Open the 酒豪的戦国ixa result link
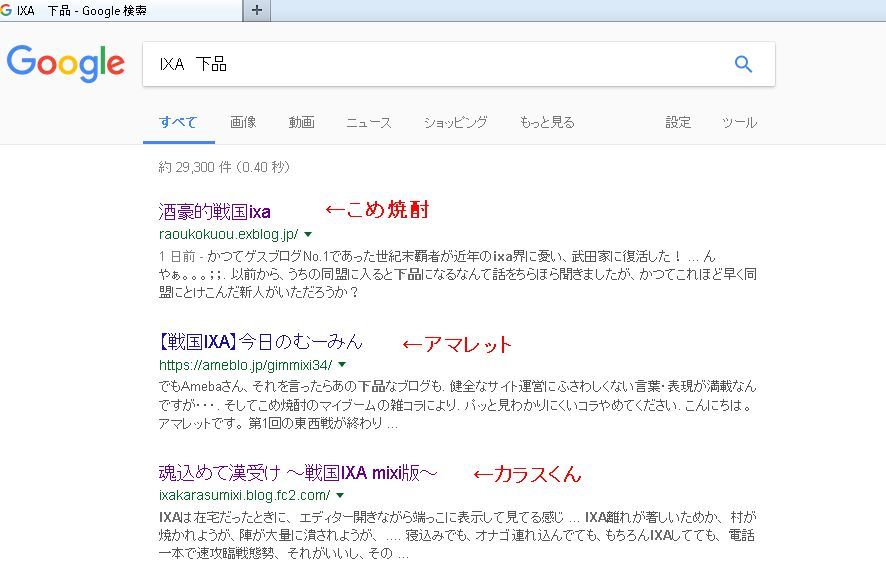The height and width of the screenshot is (583, 886). pyautogui.click(x=215, y=211)
